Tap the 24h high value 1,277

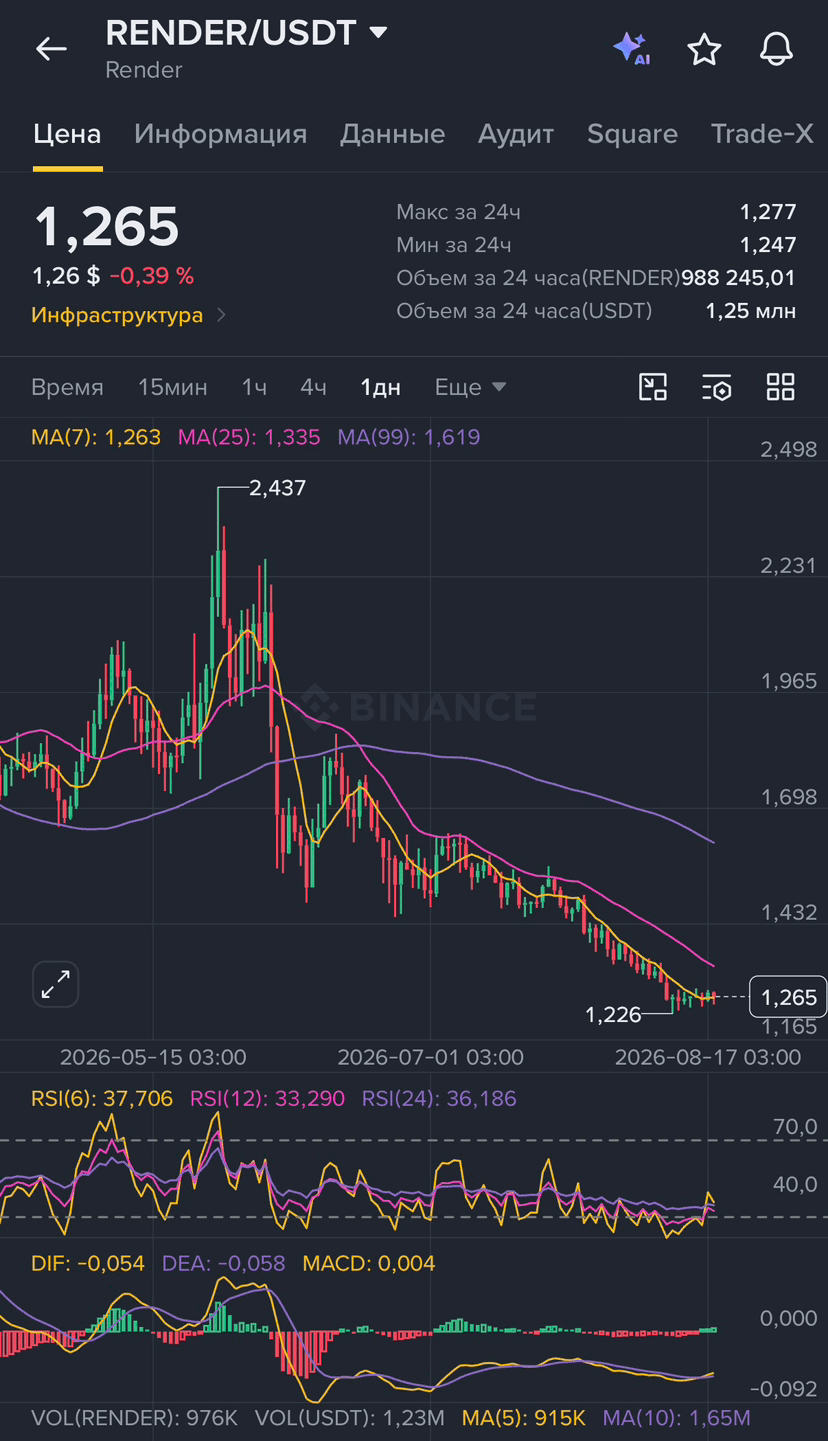tap(768, 211)
